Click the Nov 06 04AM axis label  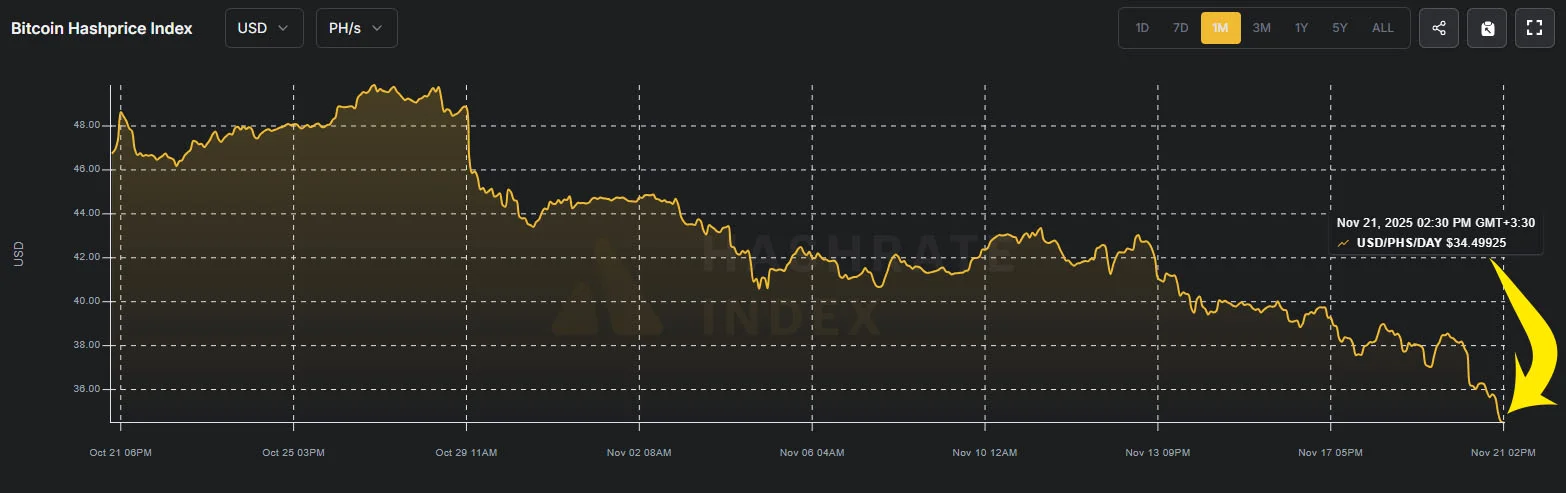tap(812, 453)
